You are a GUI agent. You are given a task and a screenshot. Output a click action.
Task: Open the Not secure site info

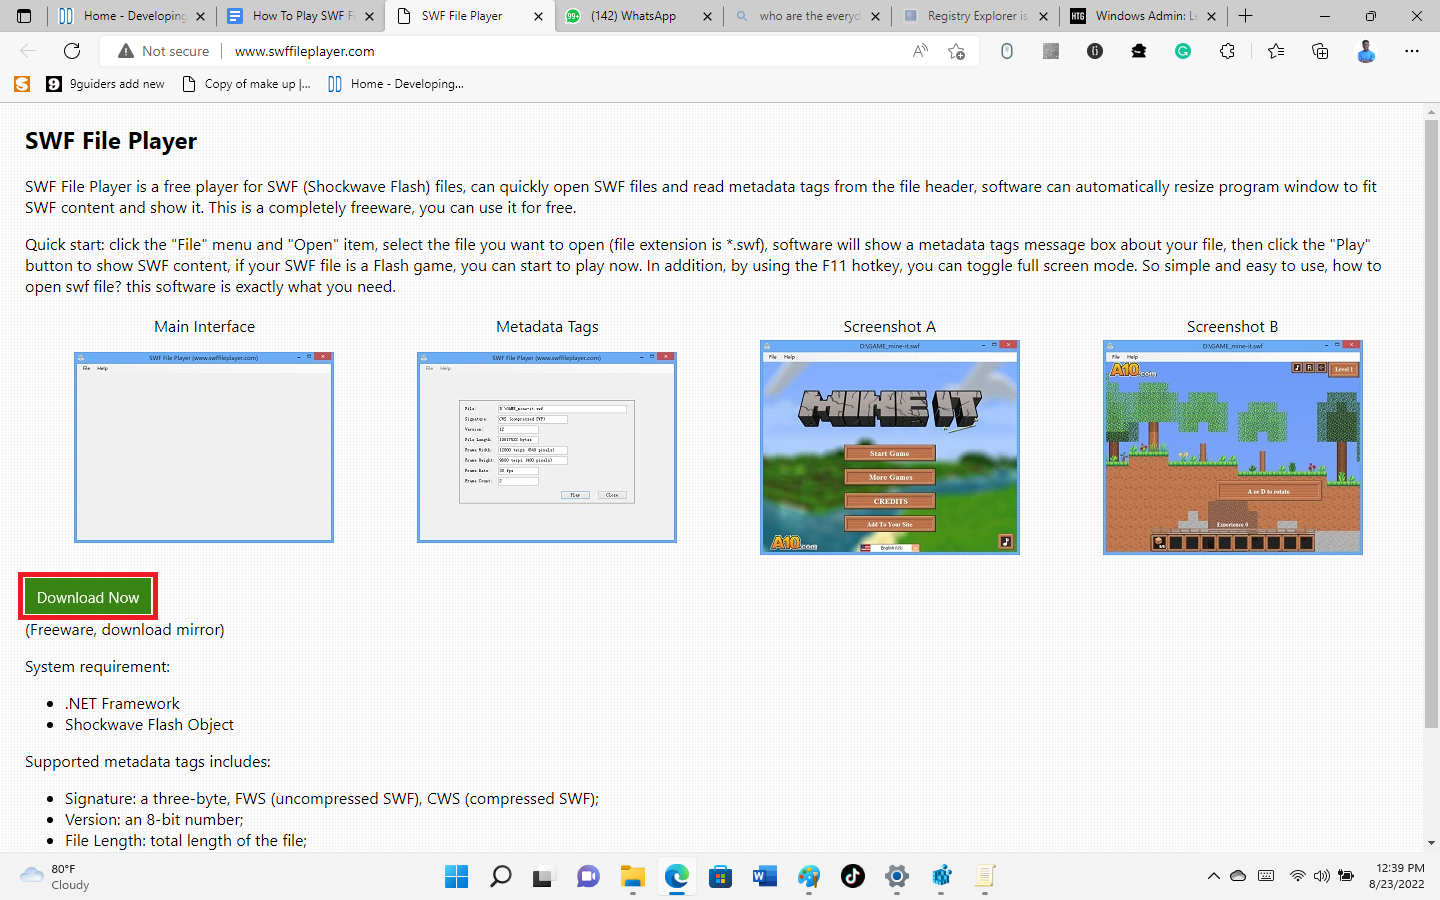[x=164, y=51]
